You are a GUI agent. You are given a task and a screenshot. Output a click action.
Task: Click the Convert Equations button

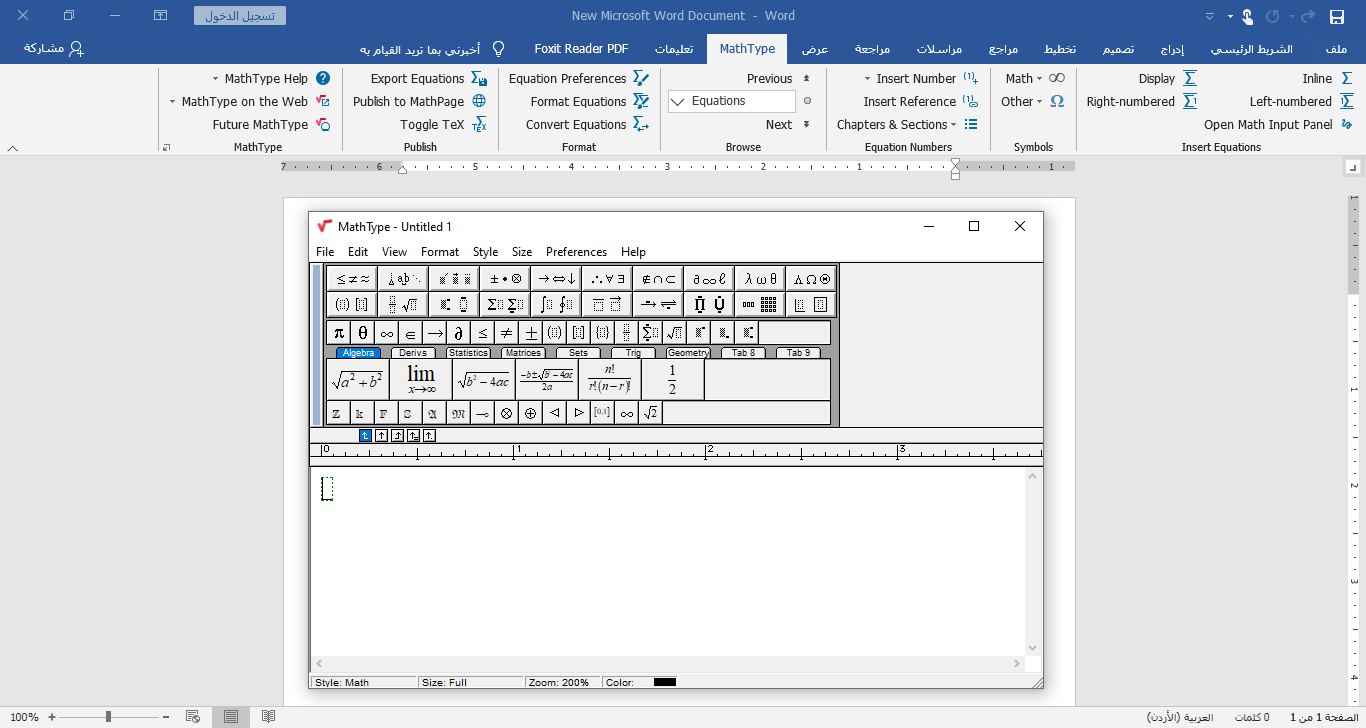click(588, 125)
